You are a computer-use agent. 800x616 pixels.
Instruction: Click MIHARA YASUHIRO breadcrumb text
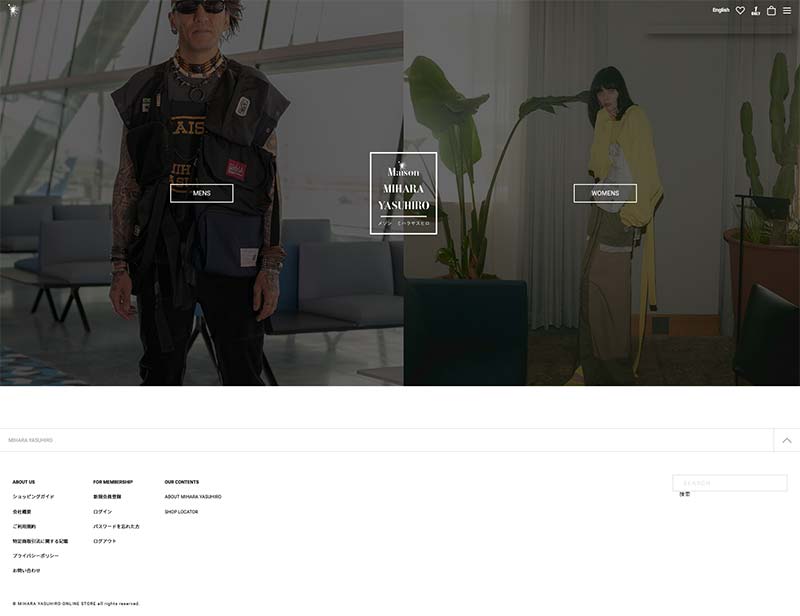(x=31, y=440)
